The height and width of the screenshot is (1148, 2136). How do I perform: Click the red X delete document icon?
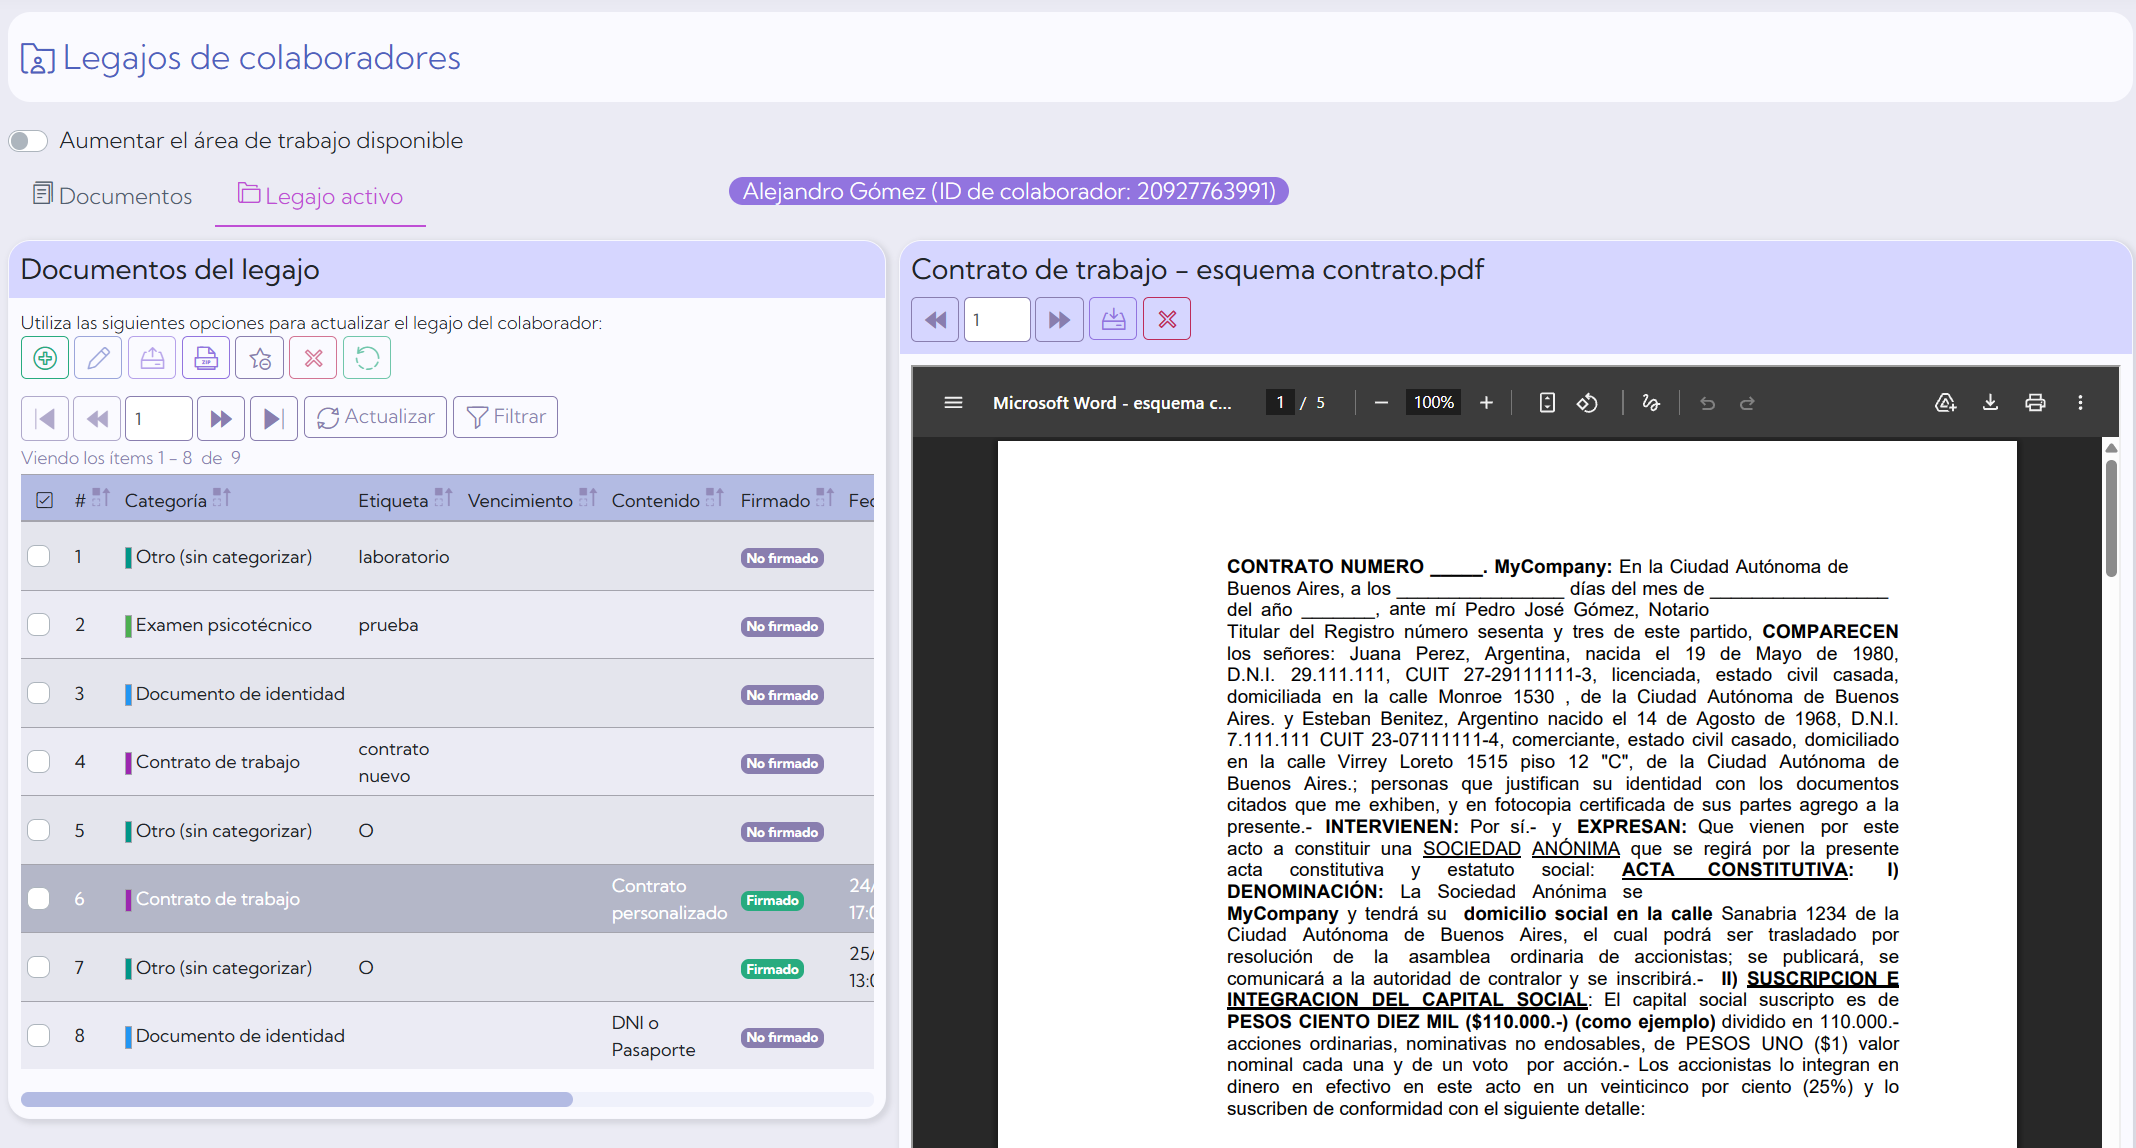[313, 358]
